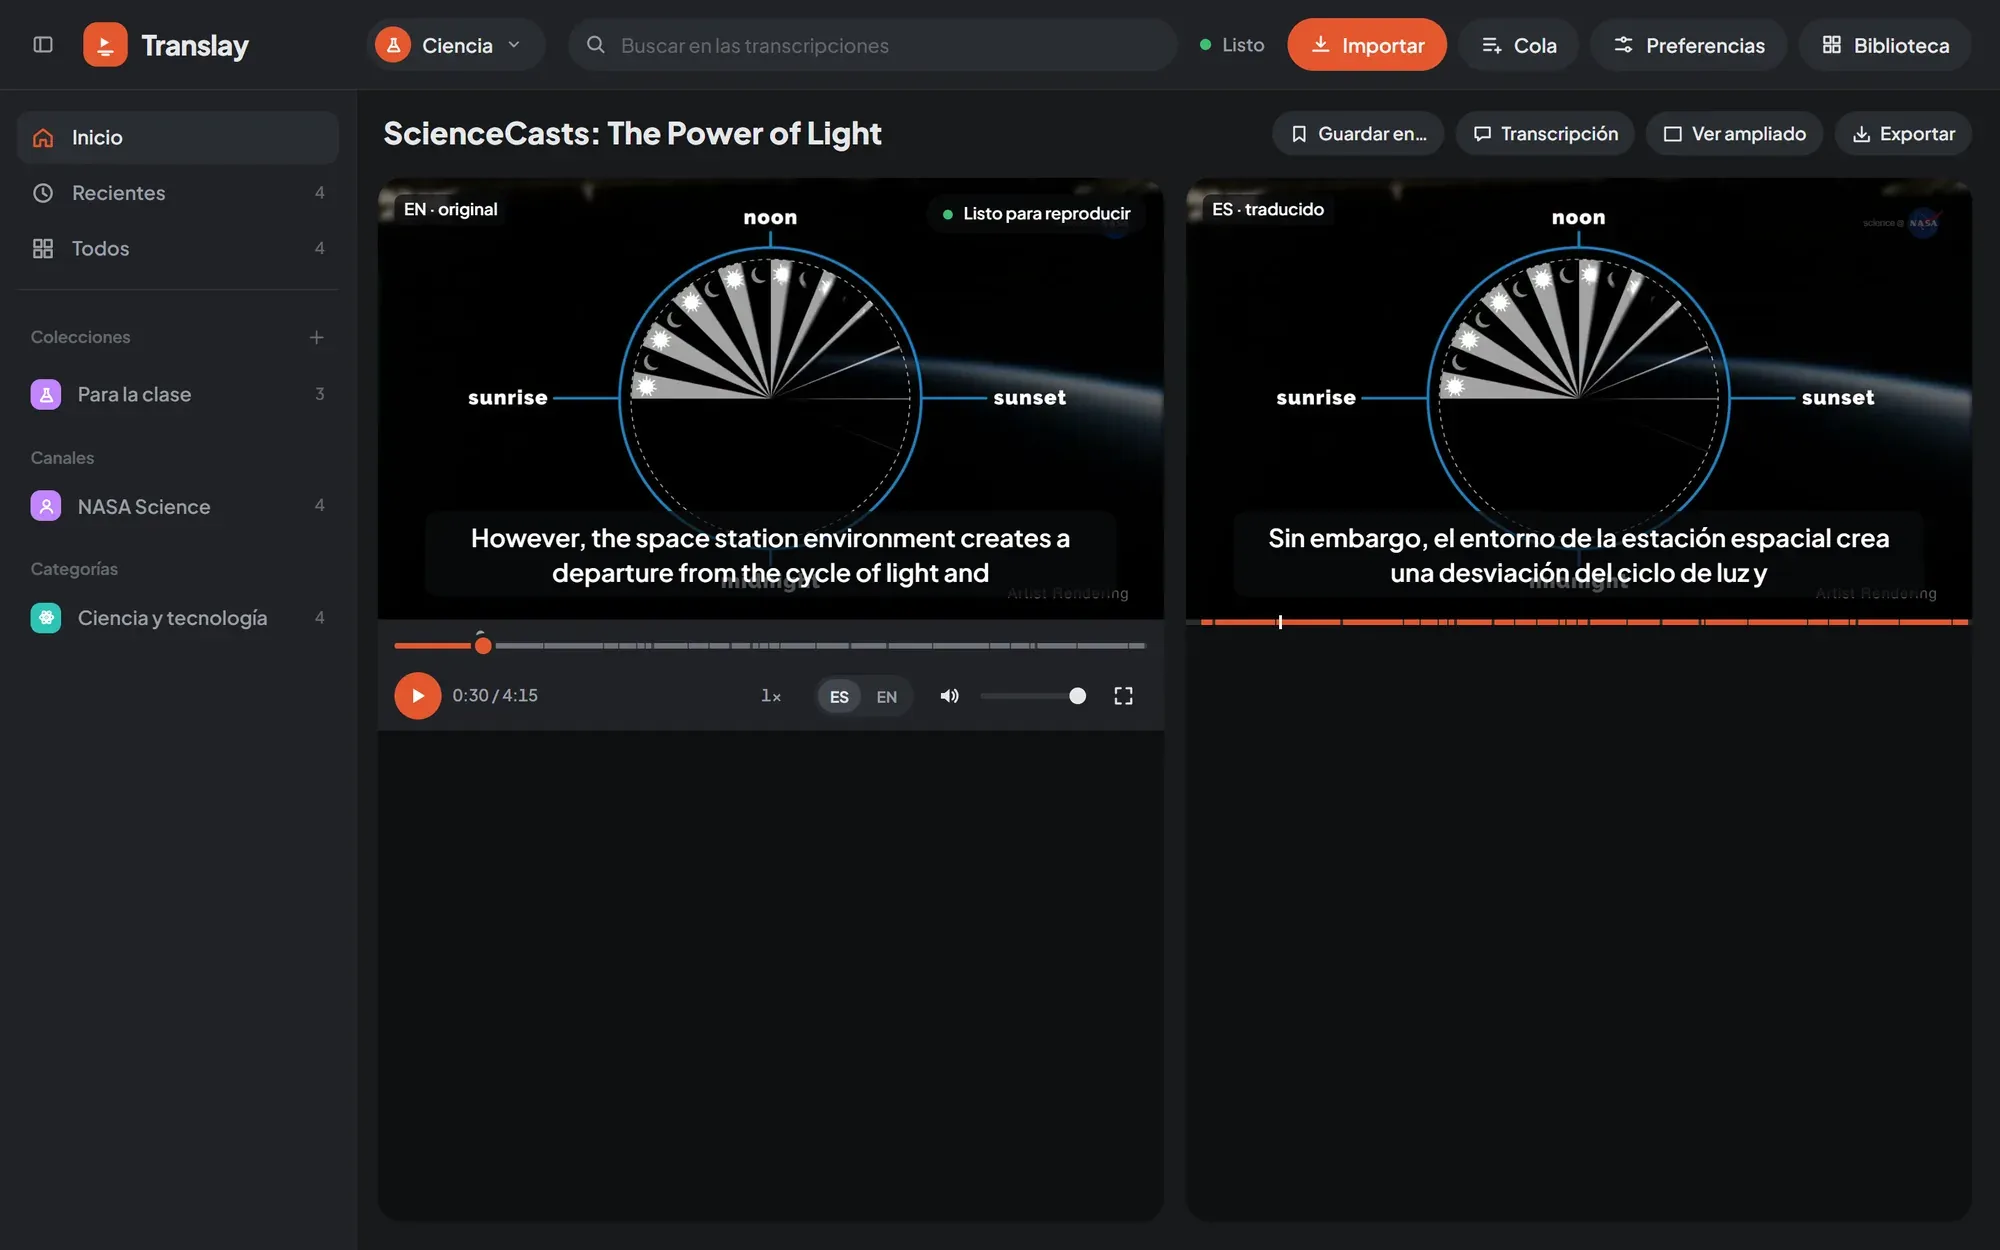The width and height of the screenshot is (2000, 1250).
Task: Switch audio language to ES
Action: coord(839,697)
